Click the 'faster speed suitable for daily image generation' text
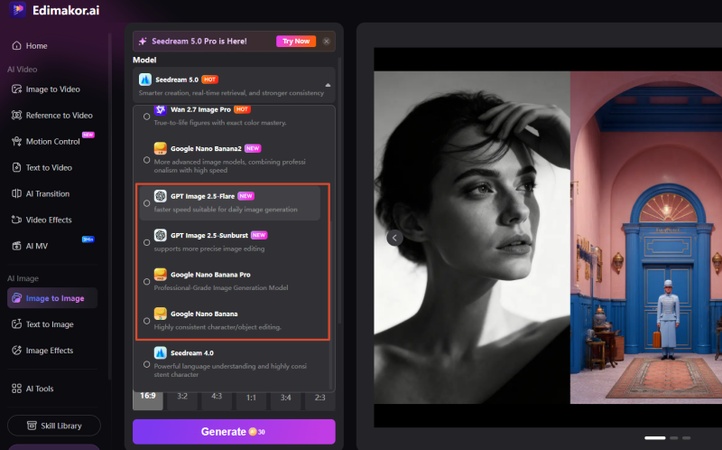722x450 pixels. tap(226, 210)
